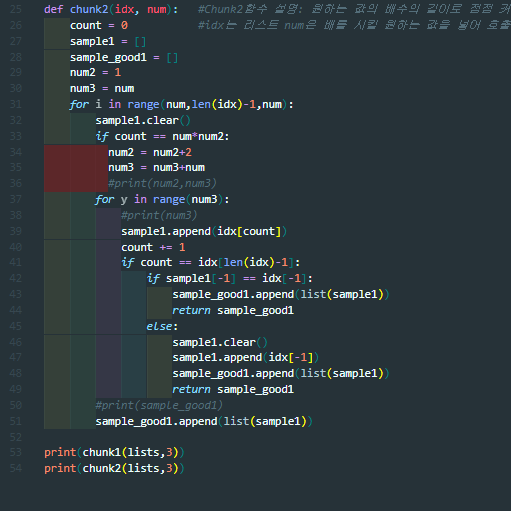Click 'count = 0' on line 26
Screen dimensions: 511x511
pos(99,25)
